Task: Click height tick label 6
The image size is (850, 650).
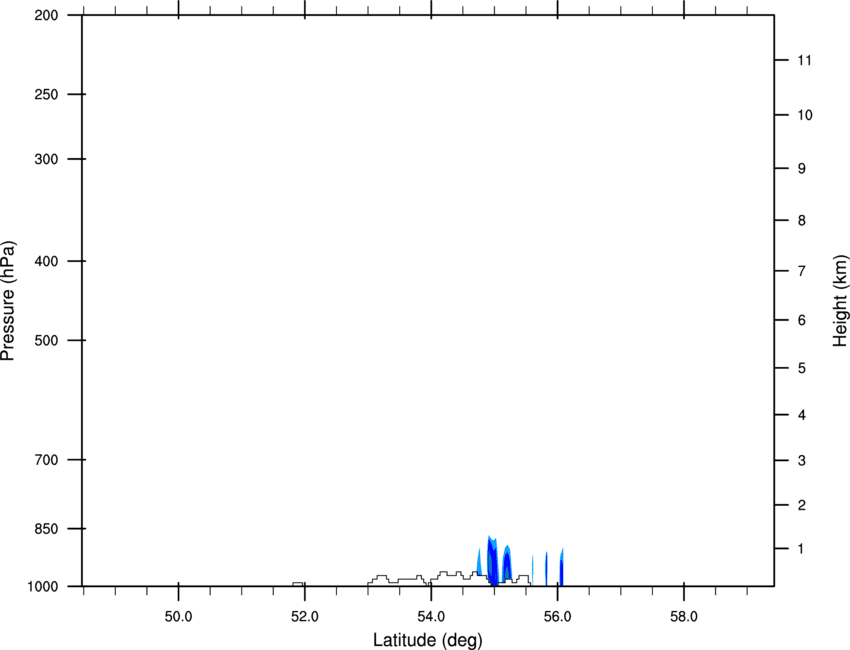Action: tap(802, 320)
